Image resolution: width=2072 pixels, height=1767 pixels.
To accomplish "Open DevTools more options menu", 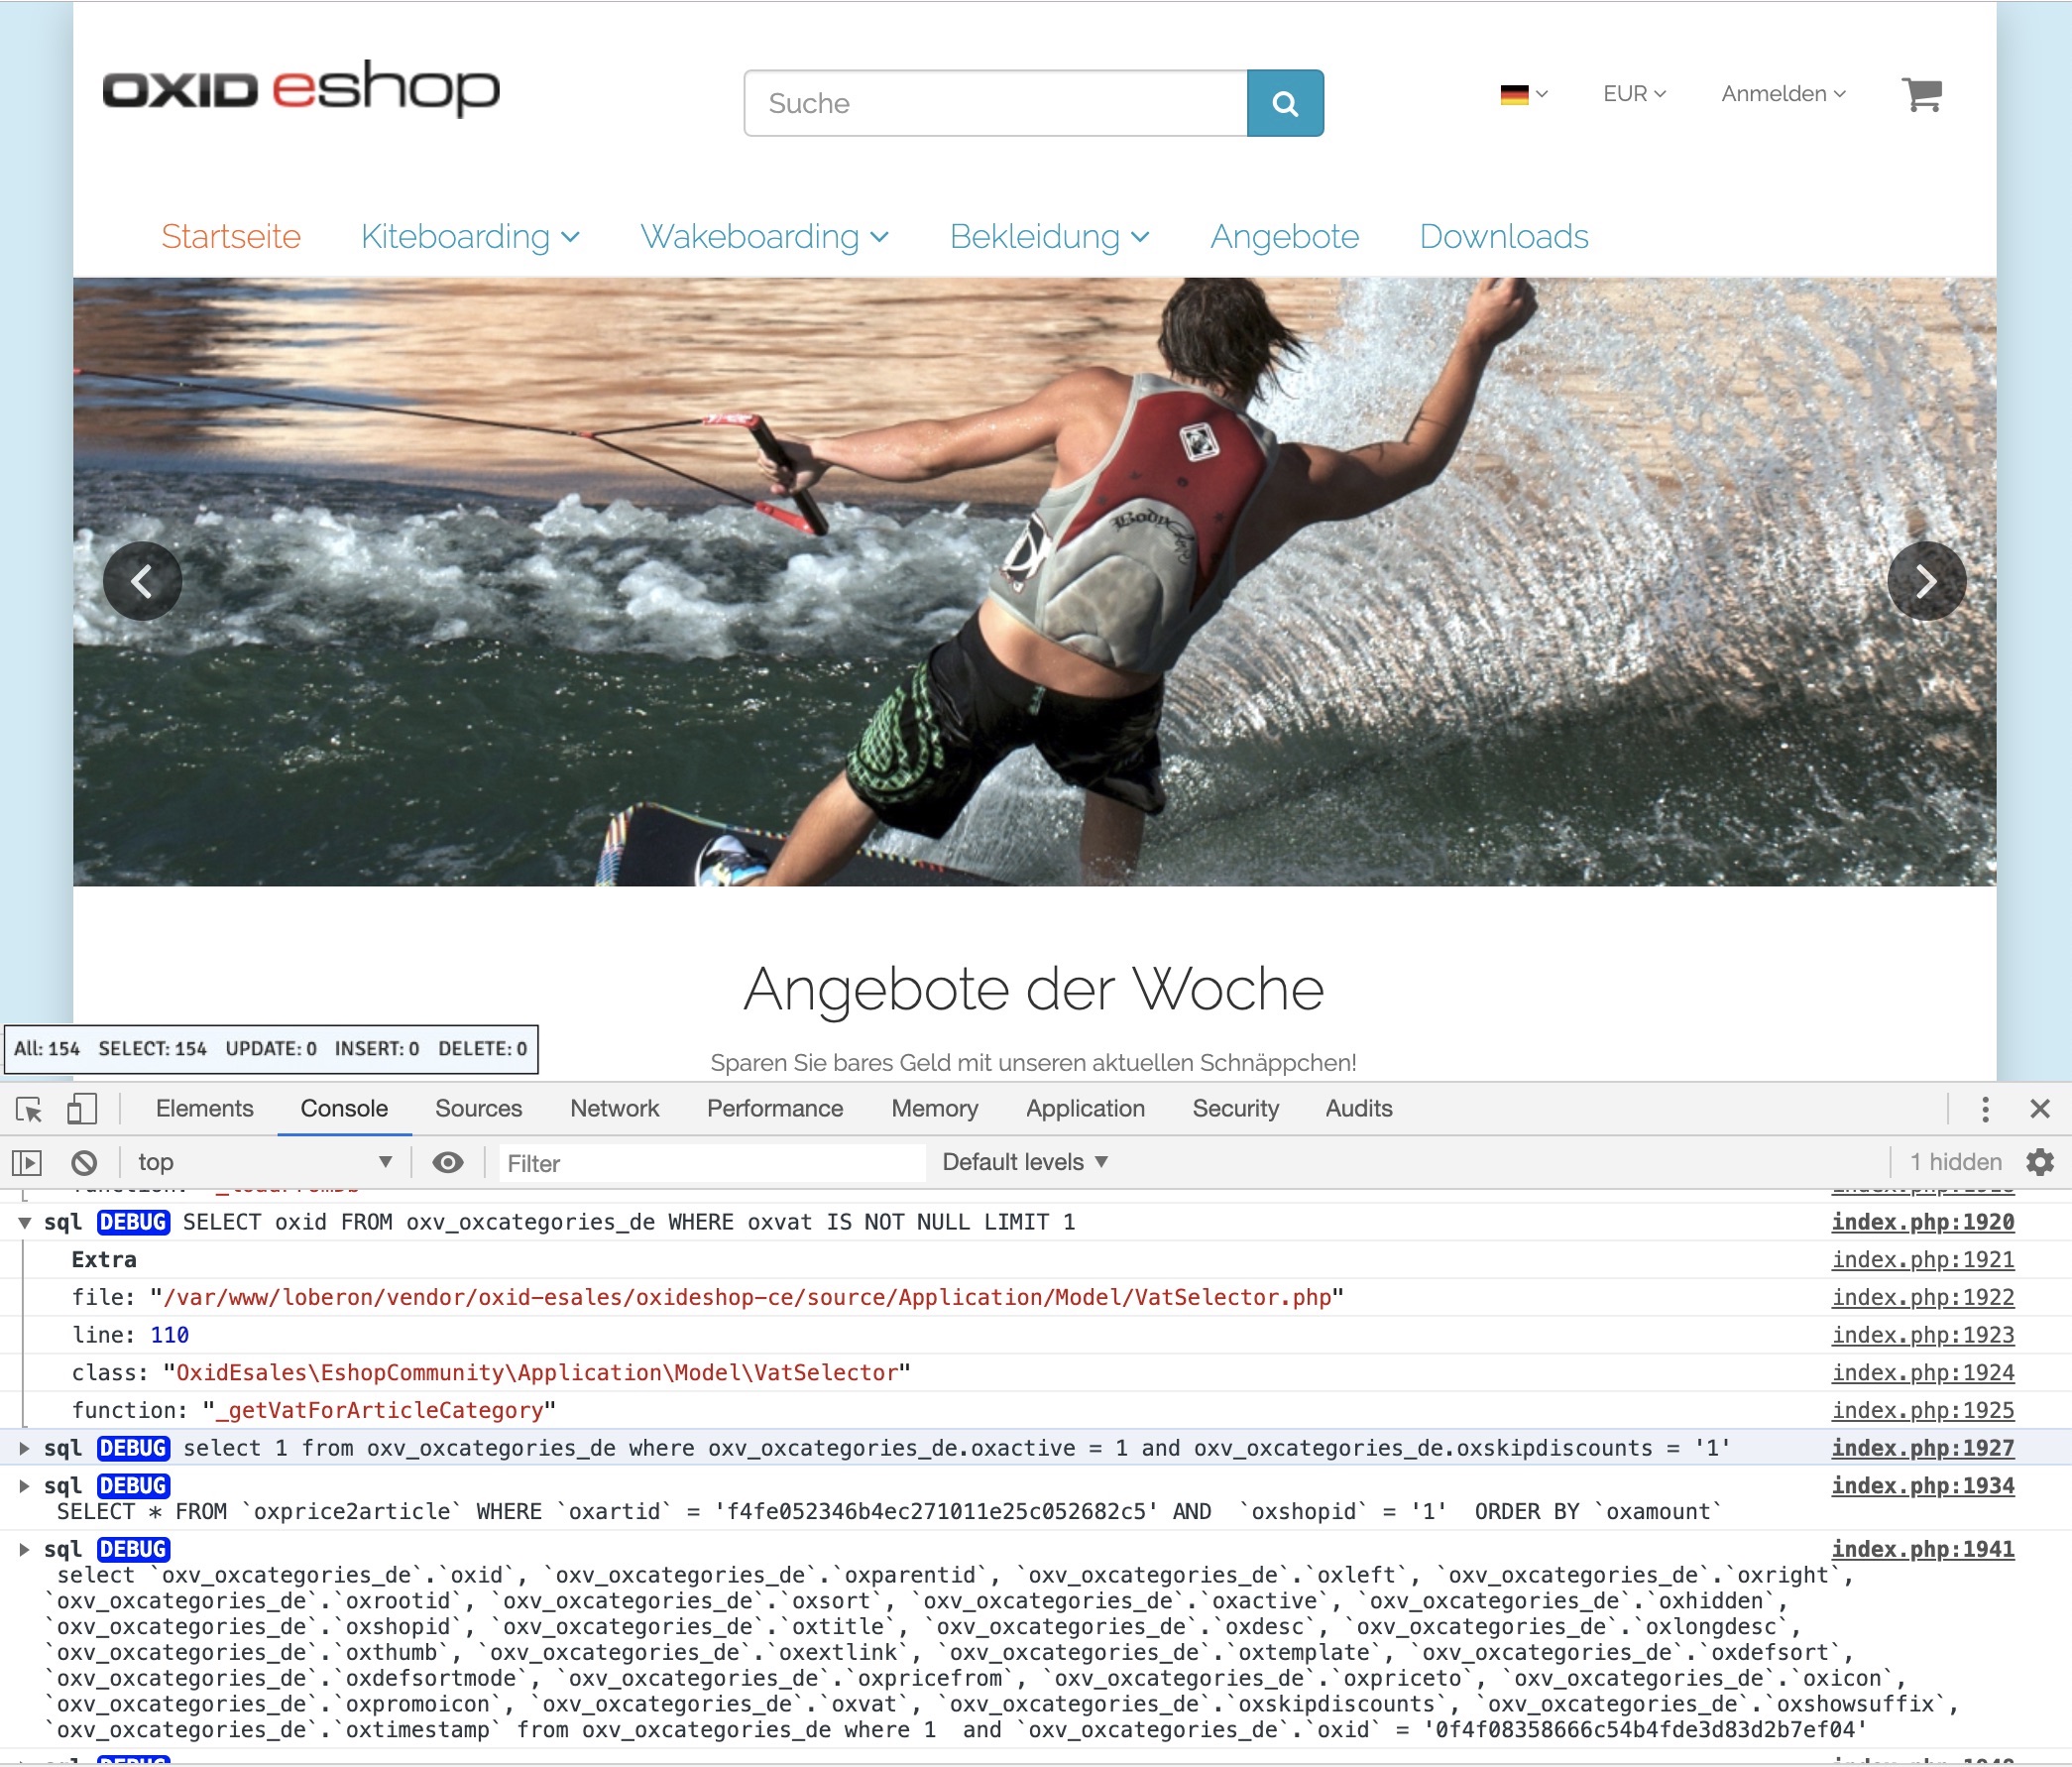I will (1985, 1109).
